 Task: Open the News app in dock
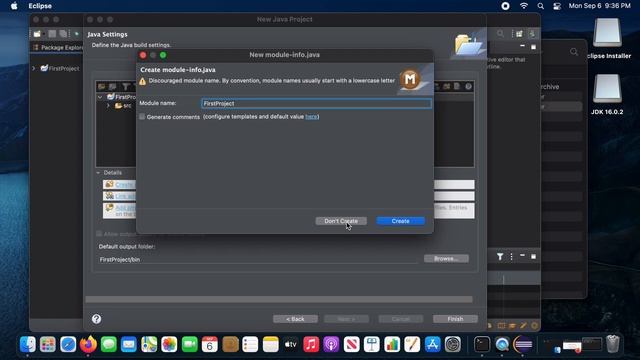(351, 344)
